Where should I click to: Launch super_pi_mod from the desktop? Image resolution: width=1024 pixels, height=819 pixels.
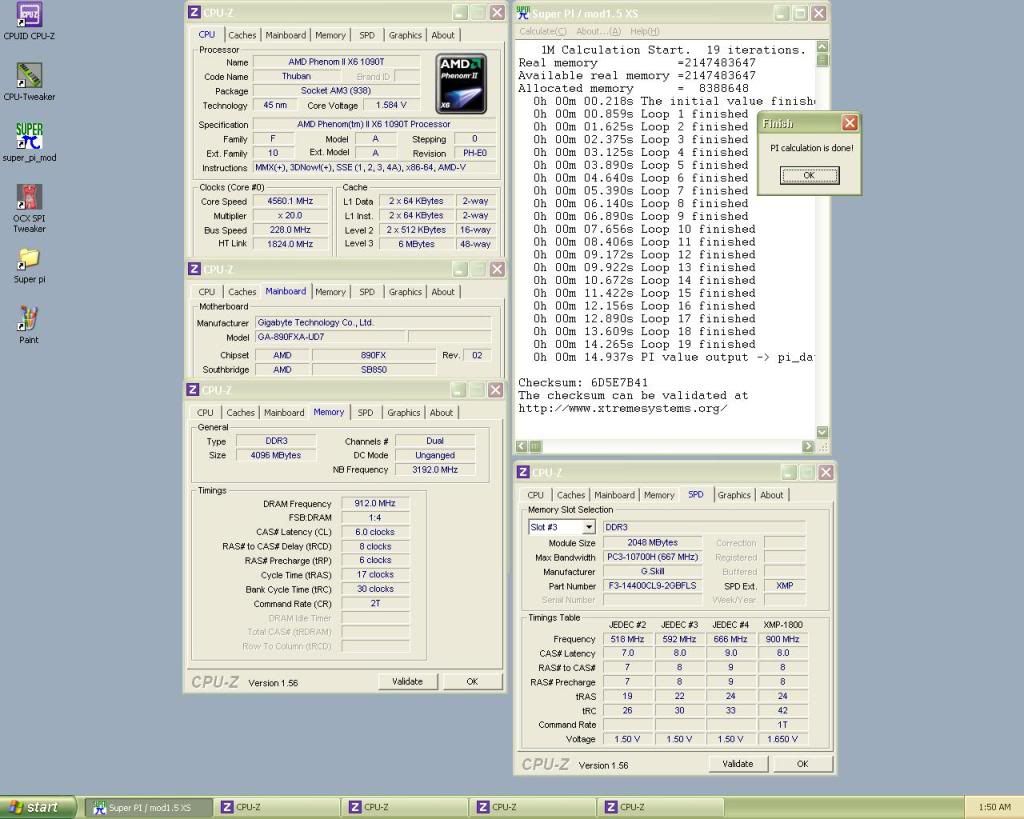click(29, 136)
